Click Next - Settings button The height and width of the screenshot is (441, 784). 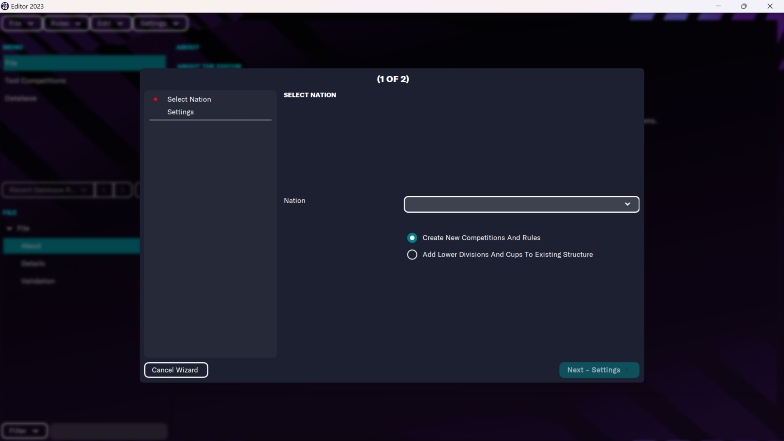coord(598,370)
